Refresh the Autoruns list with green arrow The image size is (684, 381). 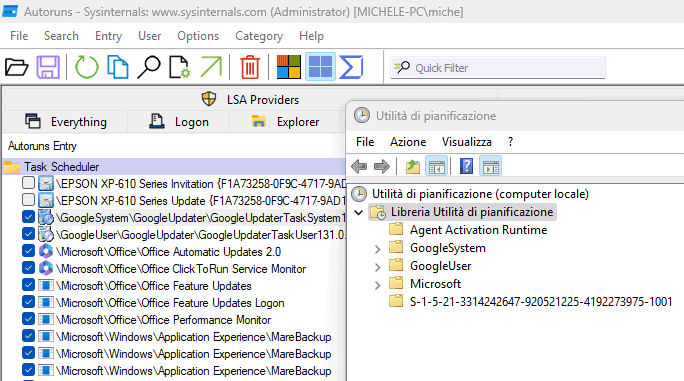click(86, 68)
